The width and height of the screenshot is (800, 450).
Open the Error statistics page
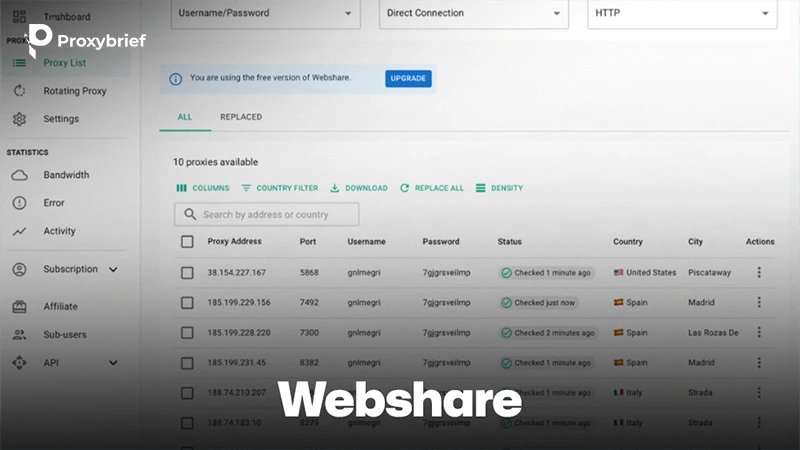54,203
